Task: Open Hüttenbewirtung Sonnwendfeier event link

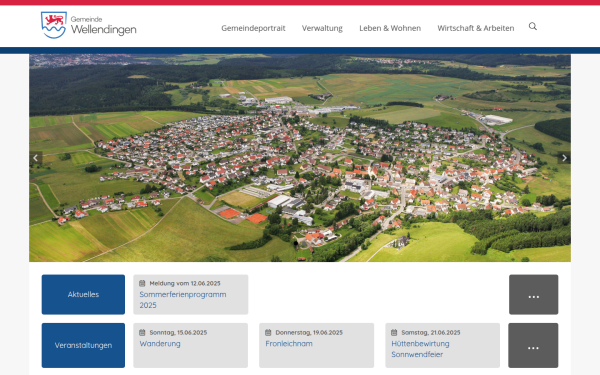Action: [420, 349]
